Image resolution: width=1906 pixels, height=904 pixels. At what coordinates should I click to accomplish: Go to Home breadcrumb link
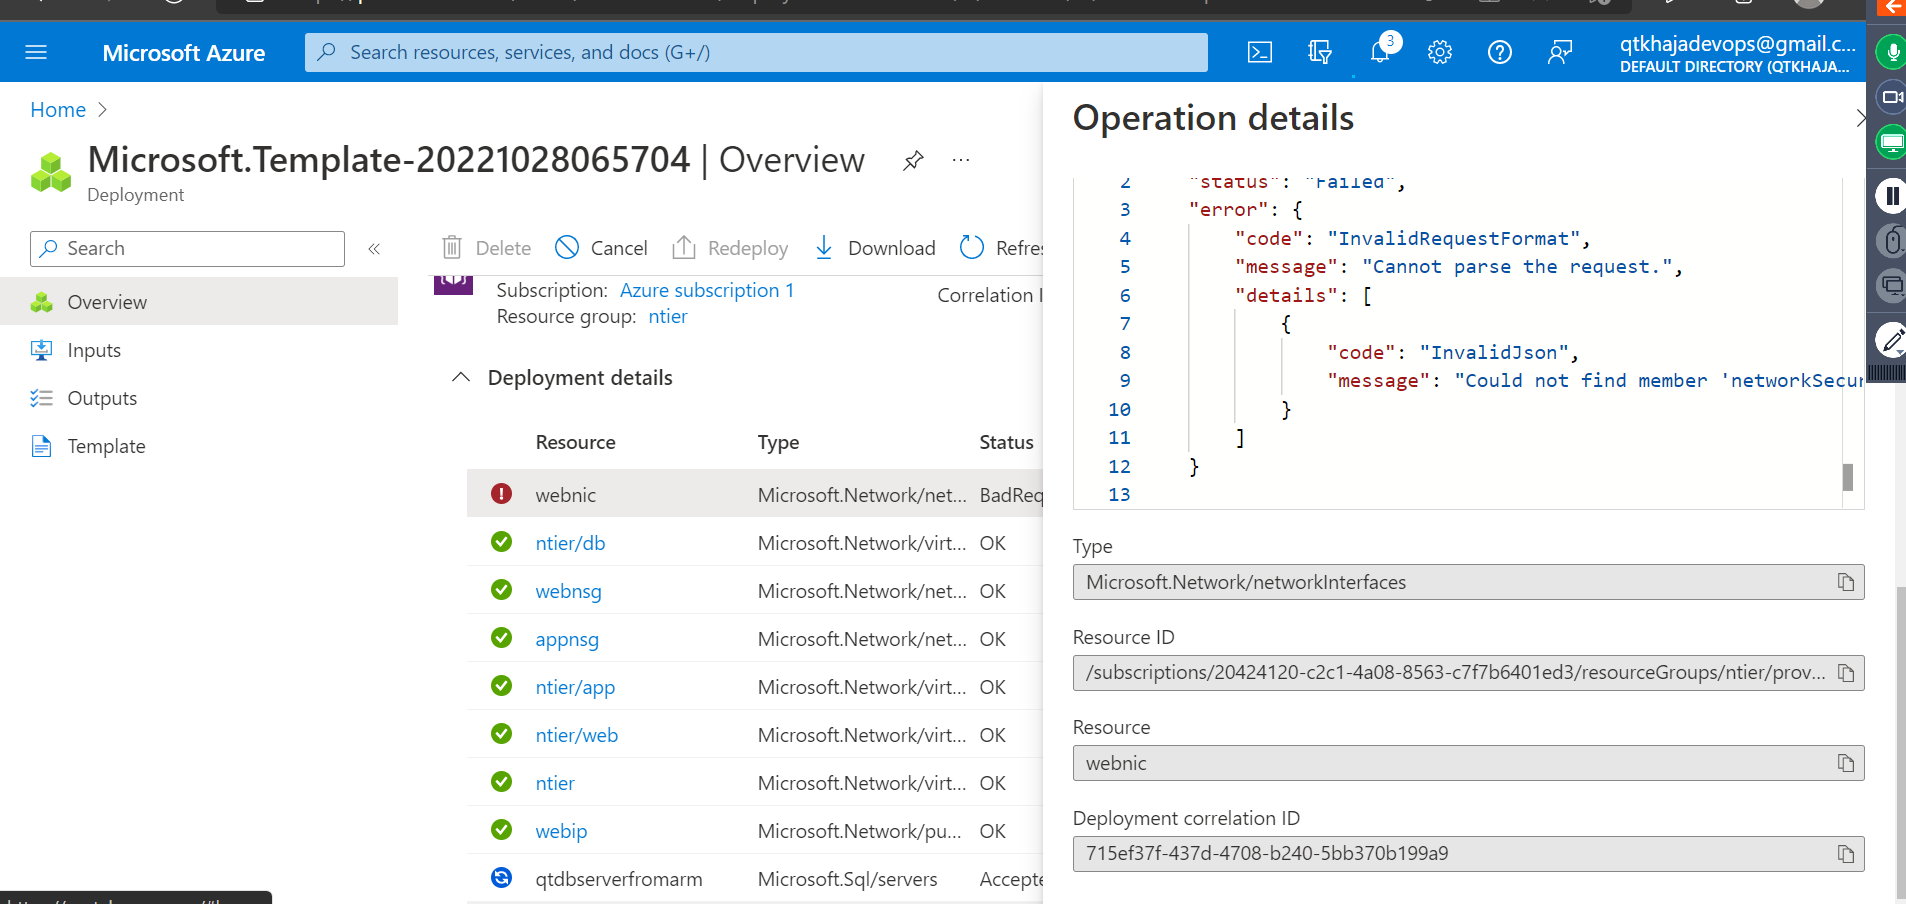click(x=58, y=110)
